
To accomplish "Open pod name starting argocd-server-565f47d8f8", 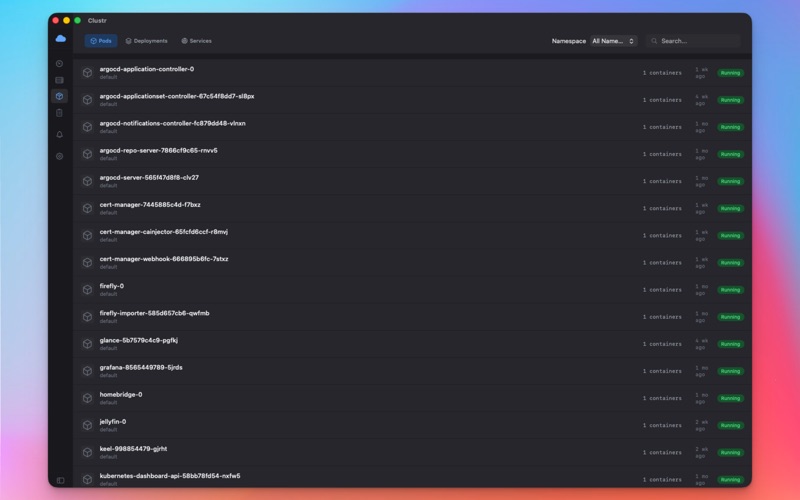I will pos(149,178).
